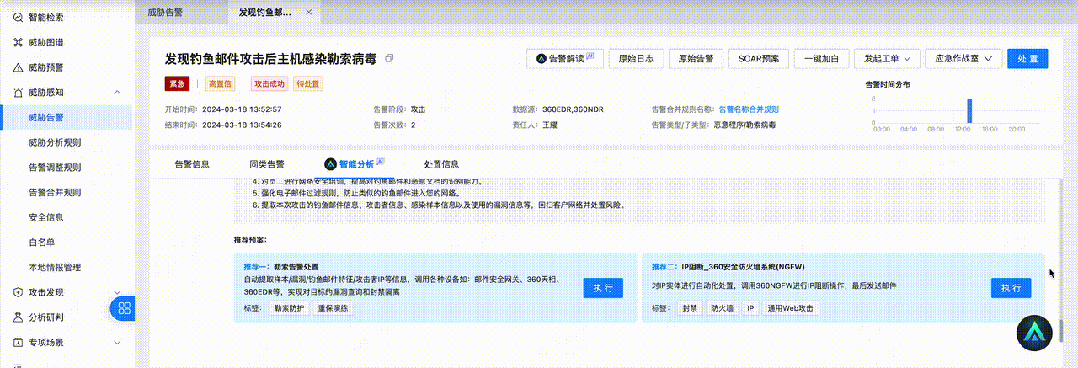Open the 应急作战室 dropdown
The height and width of the screenshot is (368, 1078).
tap(963, 58)
